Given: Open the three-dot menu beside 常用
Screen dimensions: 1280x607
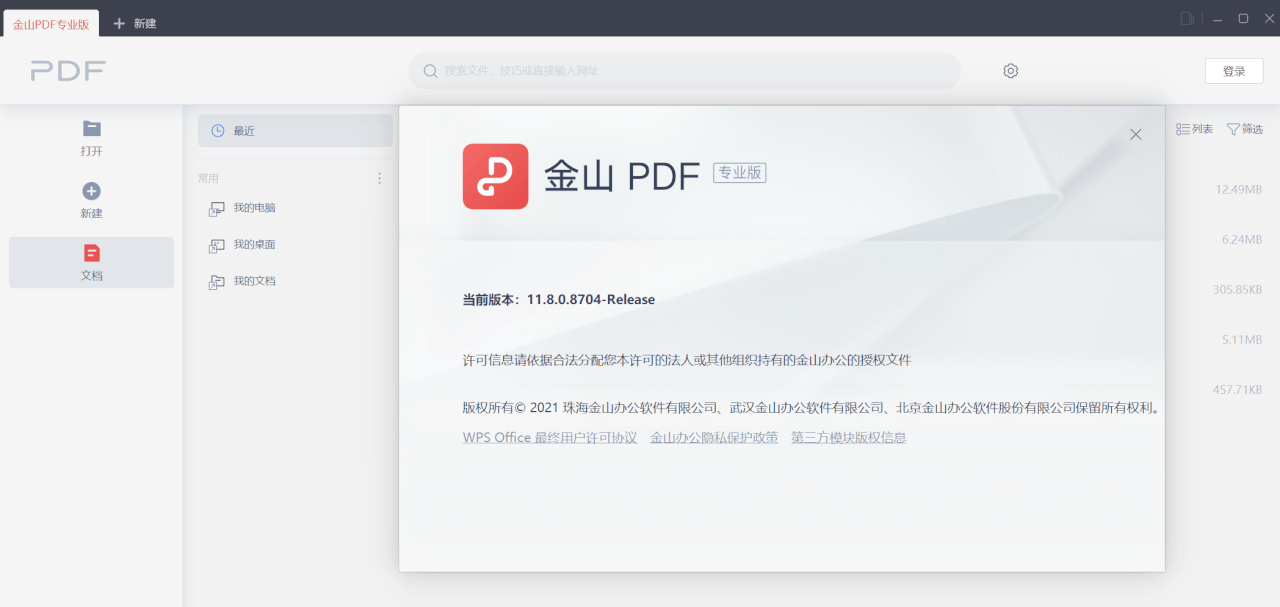Looking at the screenshot, I should 379,177.
